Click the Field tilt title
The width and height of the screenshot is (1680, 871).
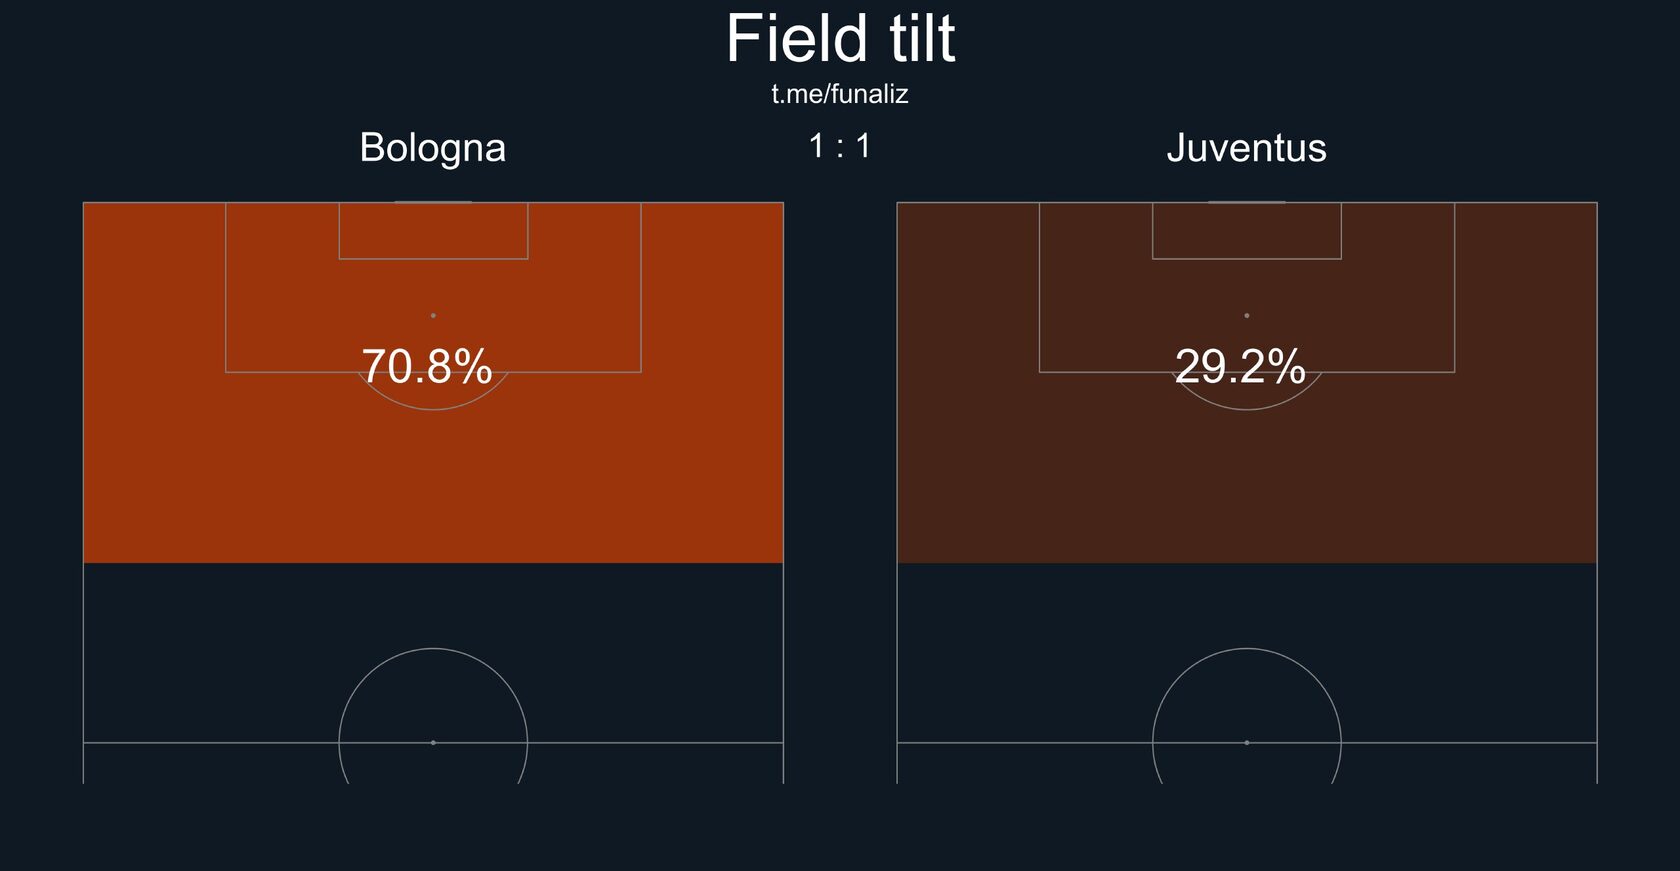pos(840,40)
